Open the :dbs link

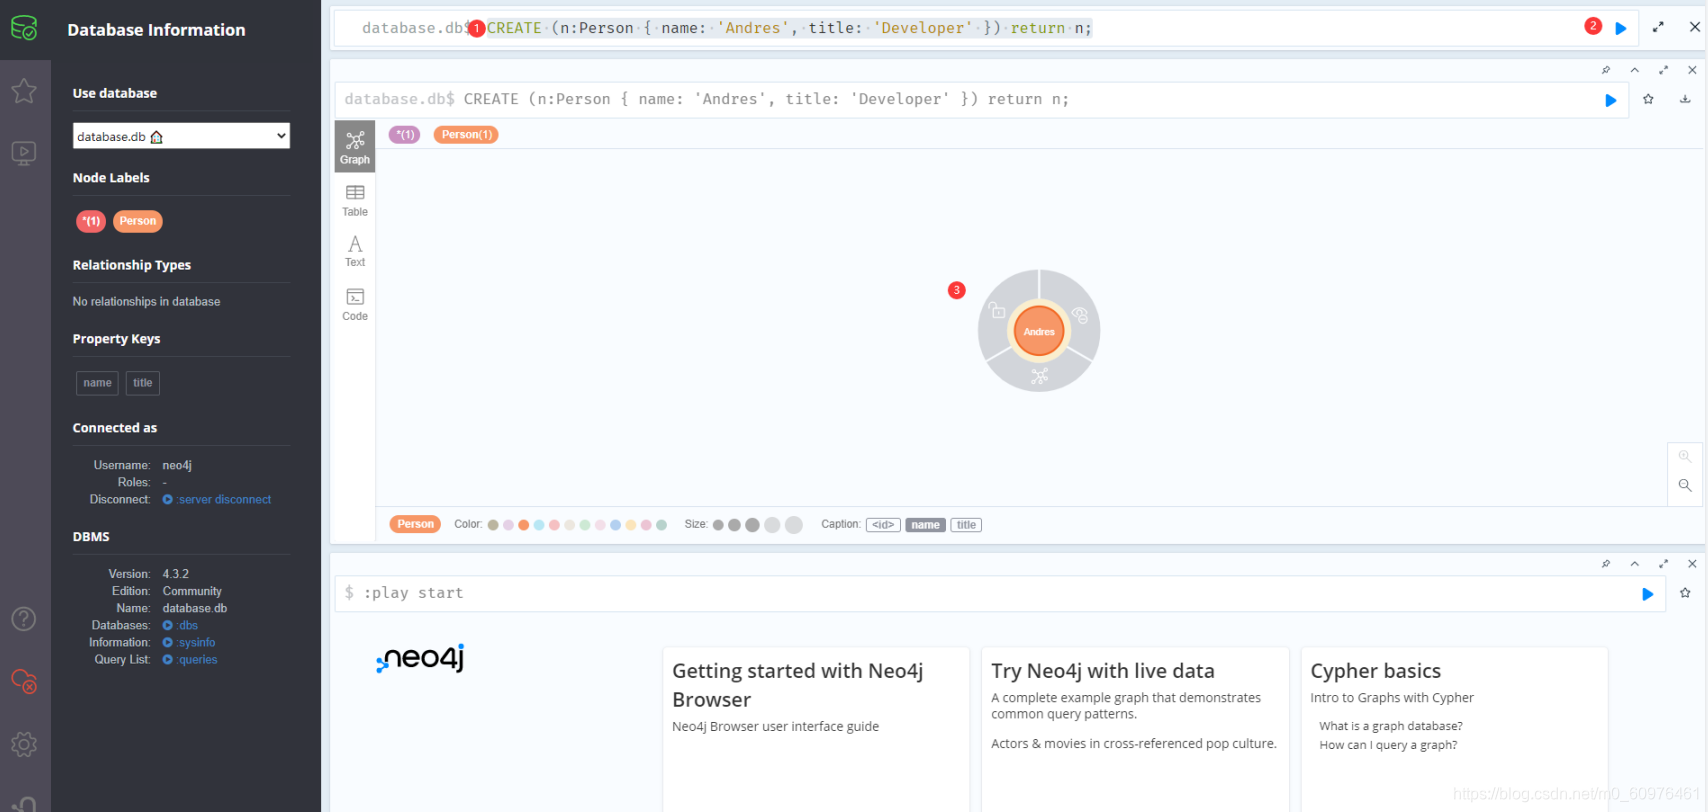(188, 625)
